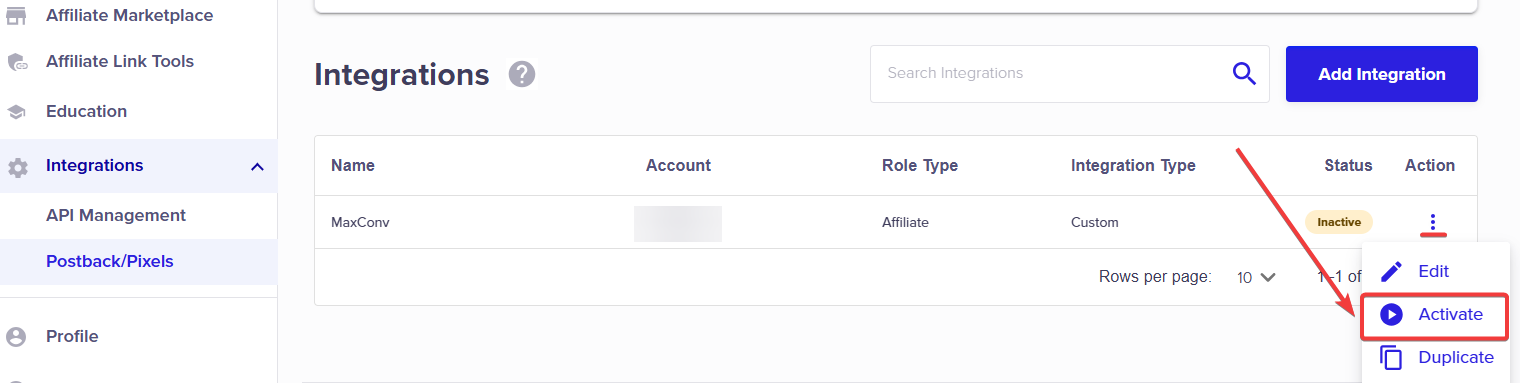Click the Add Integration button
Image resolution: width=1520 pixels, height=383 pixels.
tap(1382, 74)
